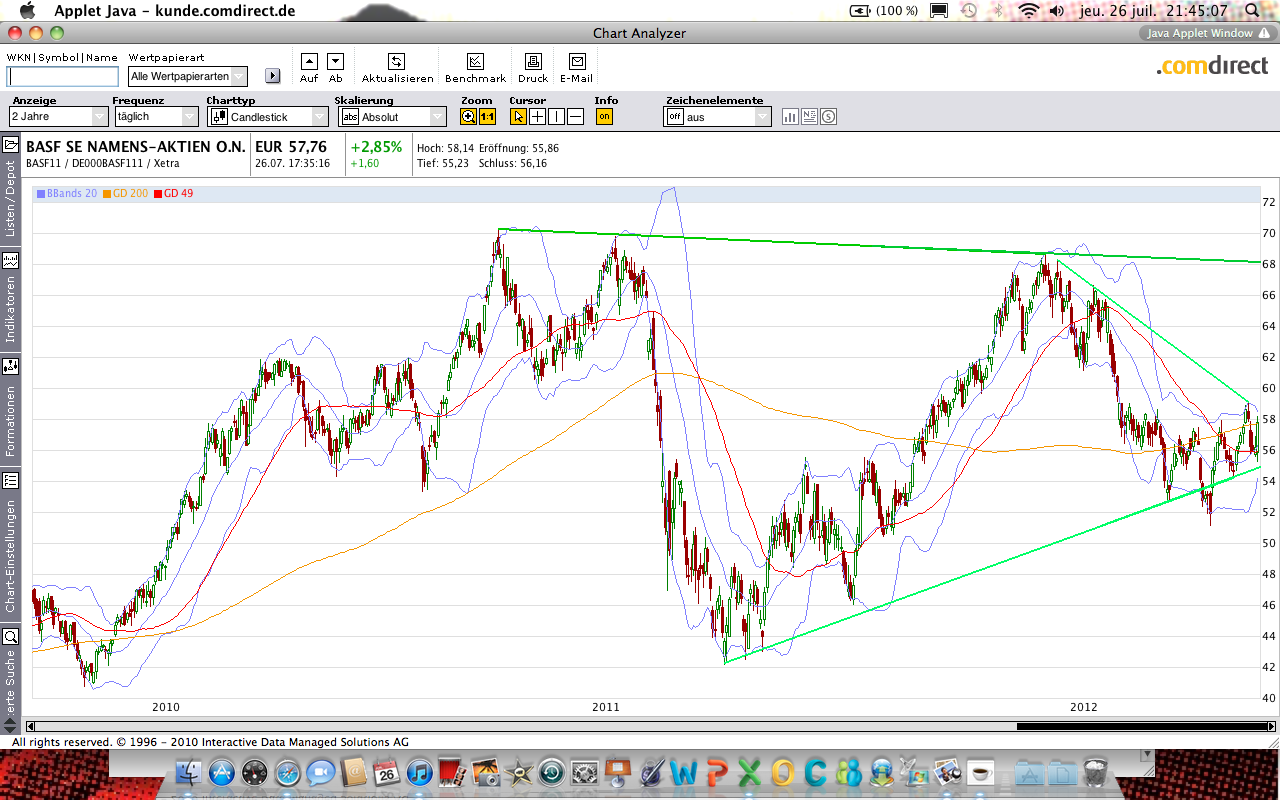Click the Druck print icon

533,61
